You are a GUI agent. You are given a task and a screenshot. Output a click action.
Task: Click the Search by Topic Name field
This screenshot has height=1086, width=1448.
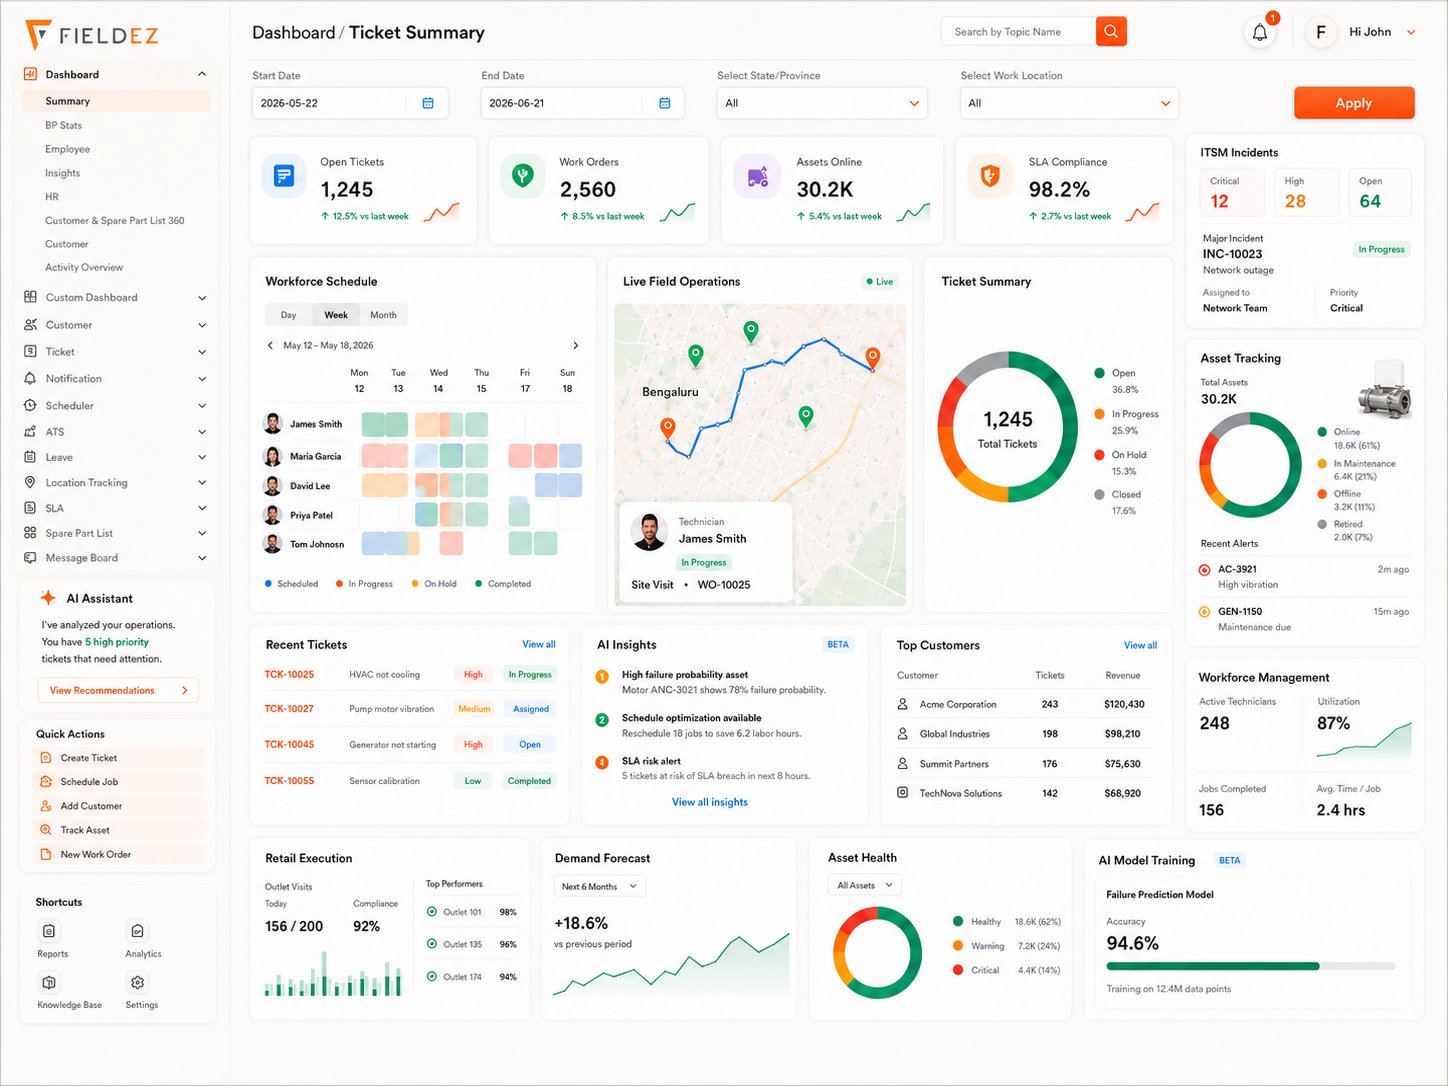pos(1018,32)
